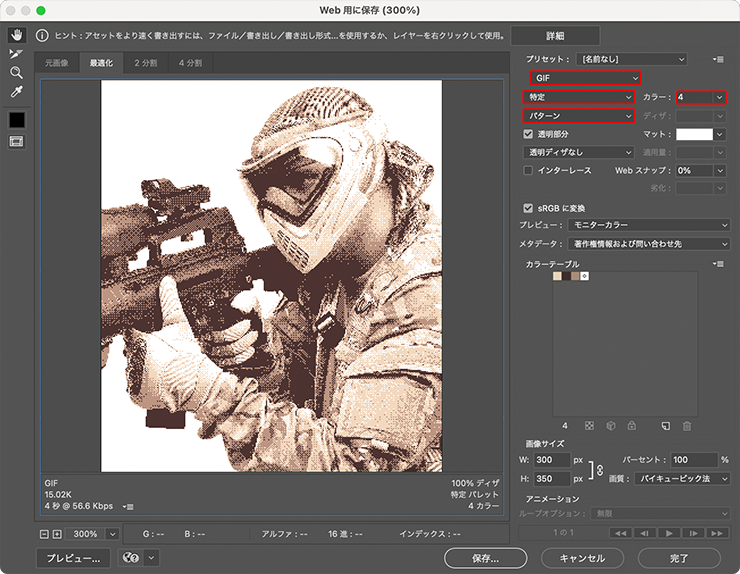Select the Zoom tool
This screenshot has height=574, width=740.
coord(16,73)
